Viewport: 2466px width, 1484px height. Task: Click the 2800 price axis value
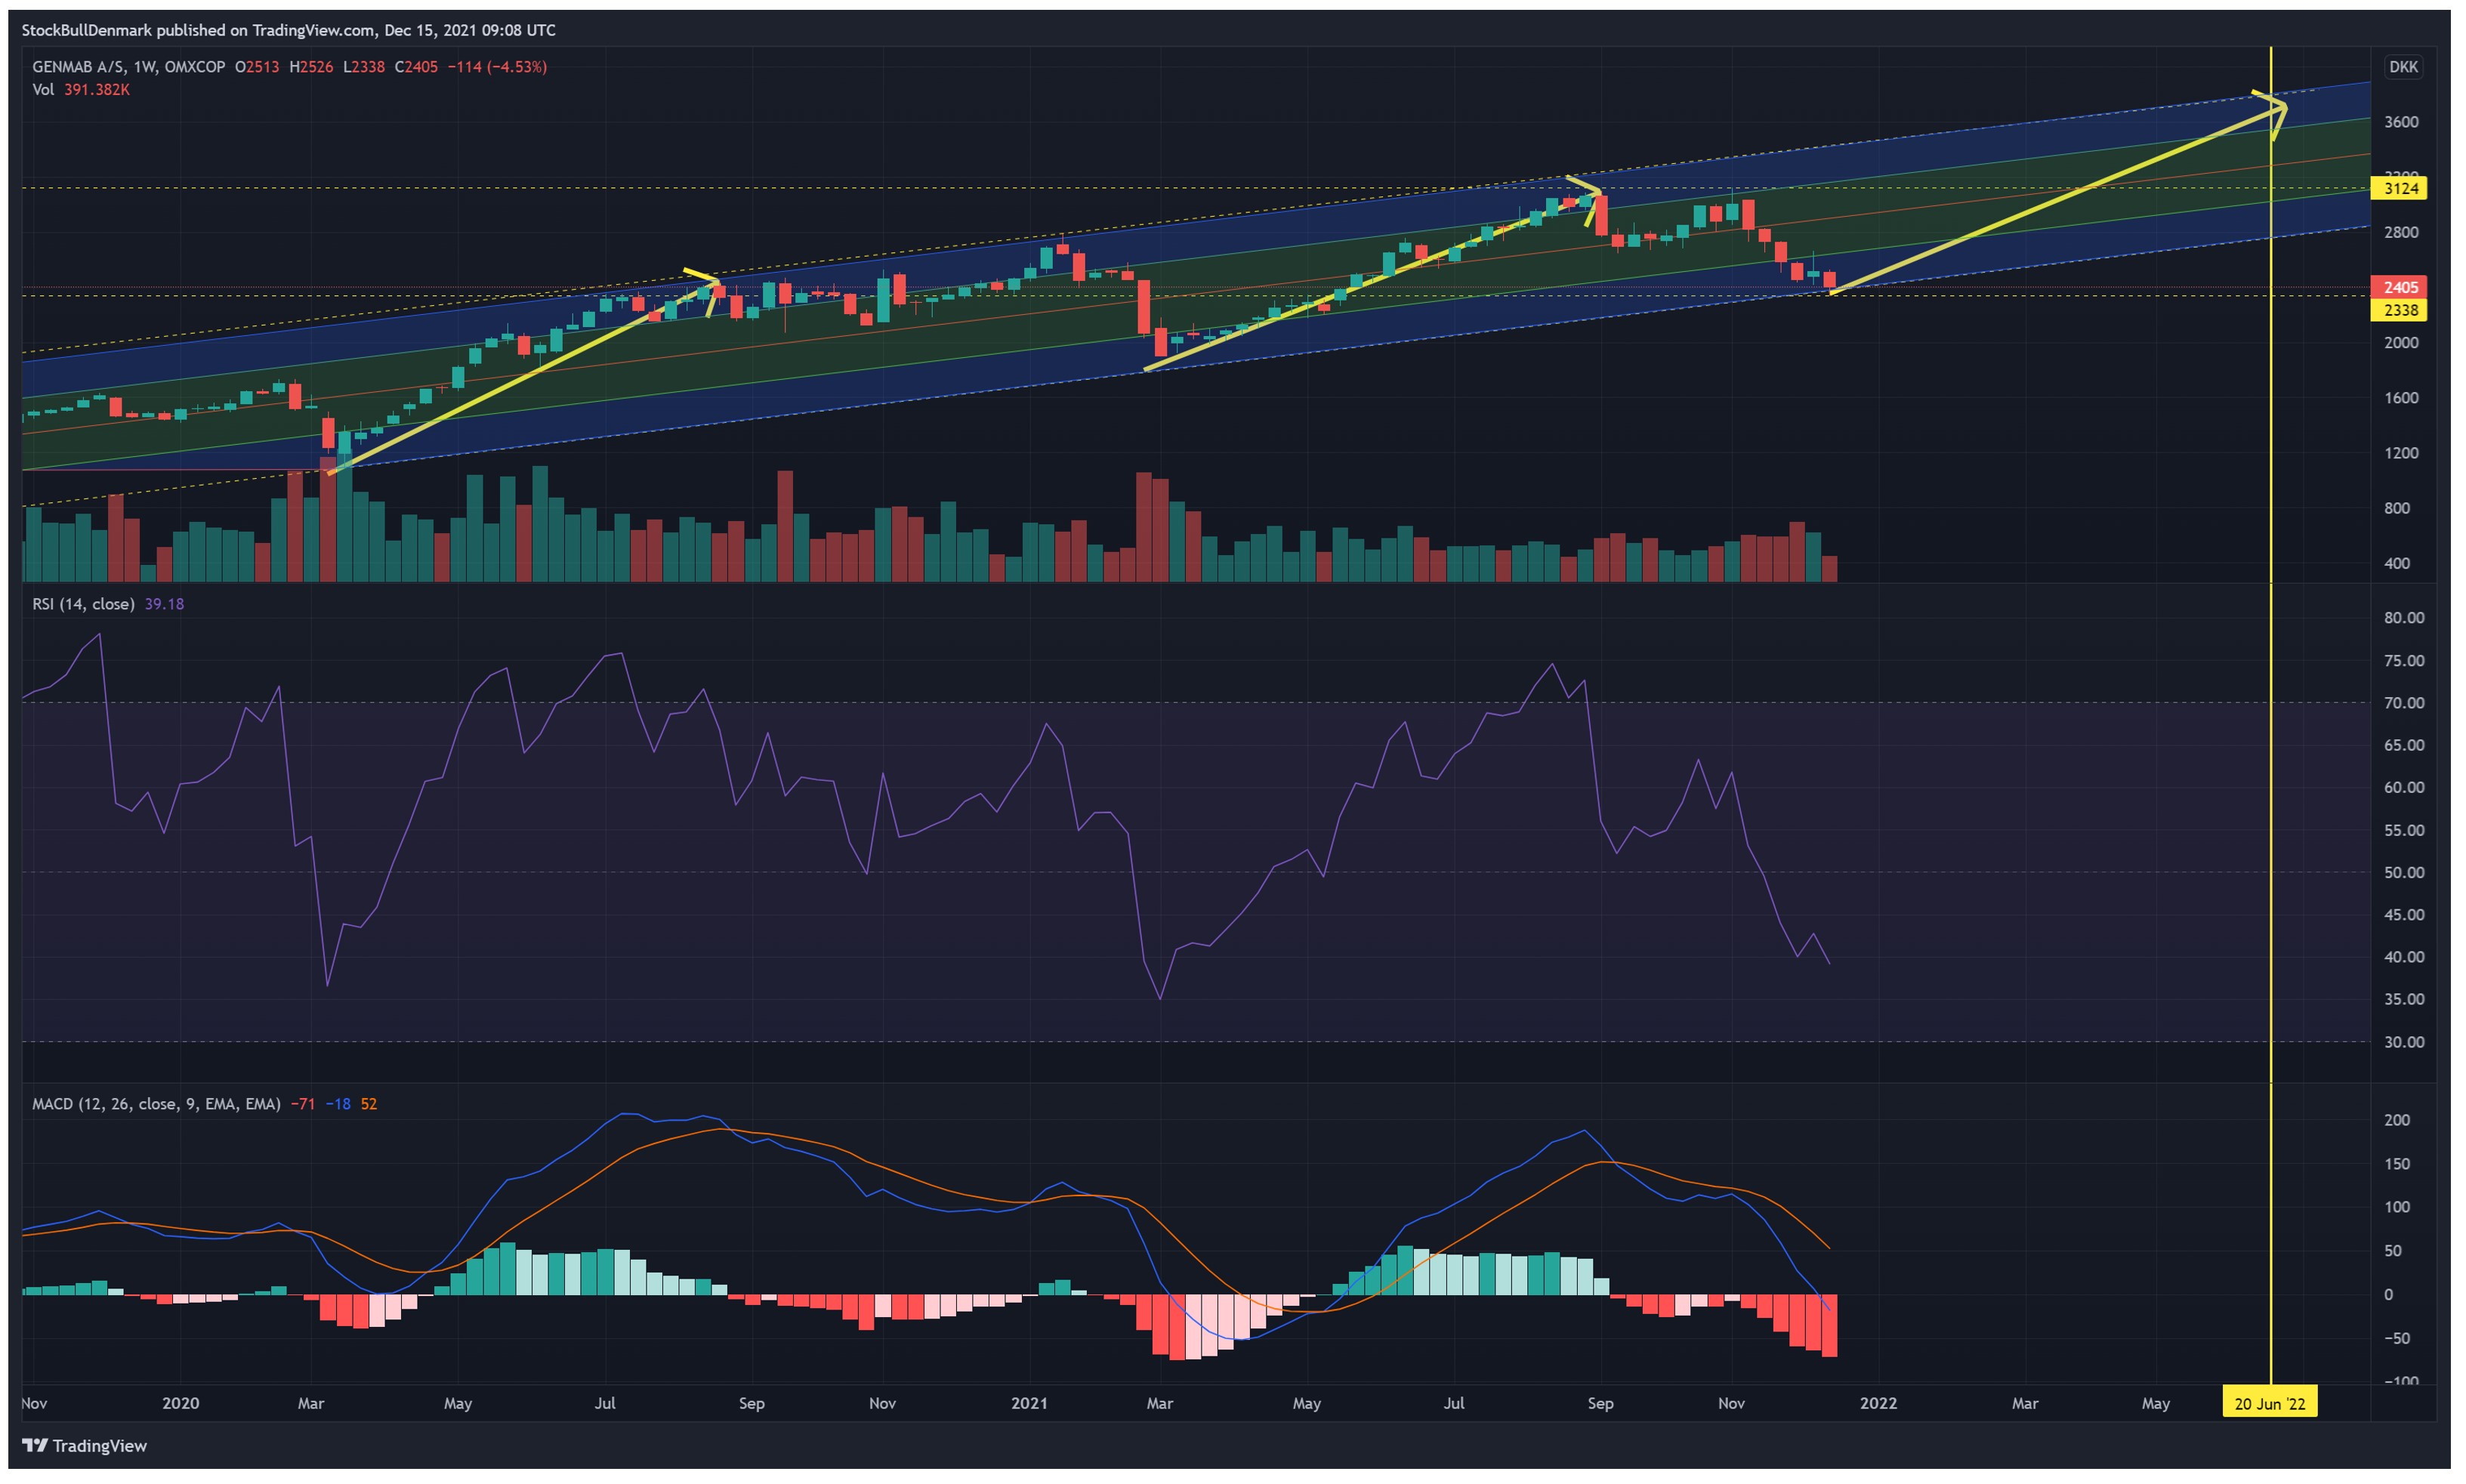[x=2401, y=233]
